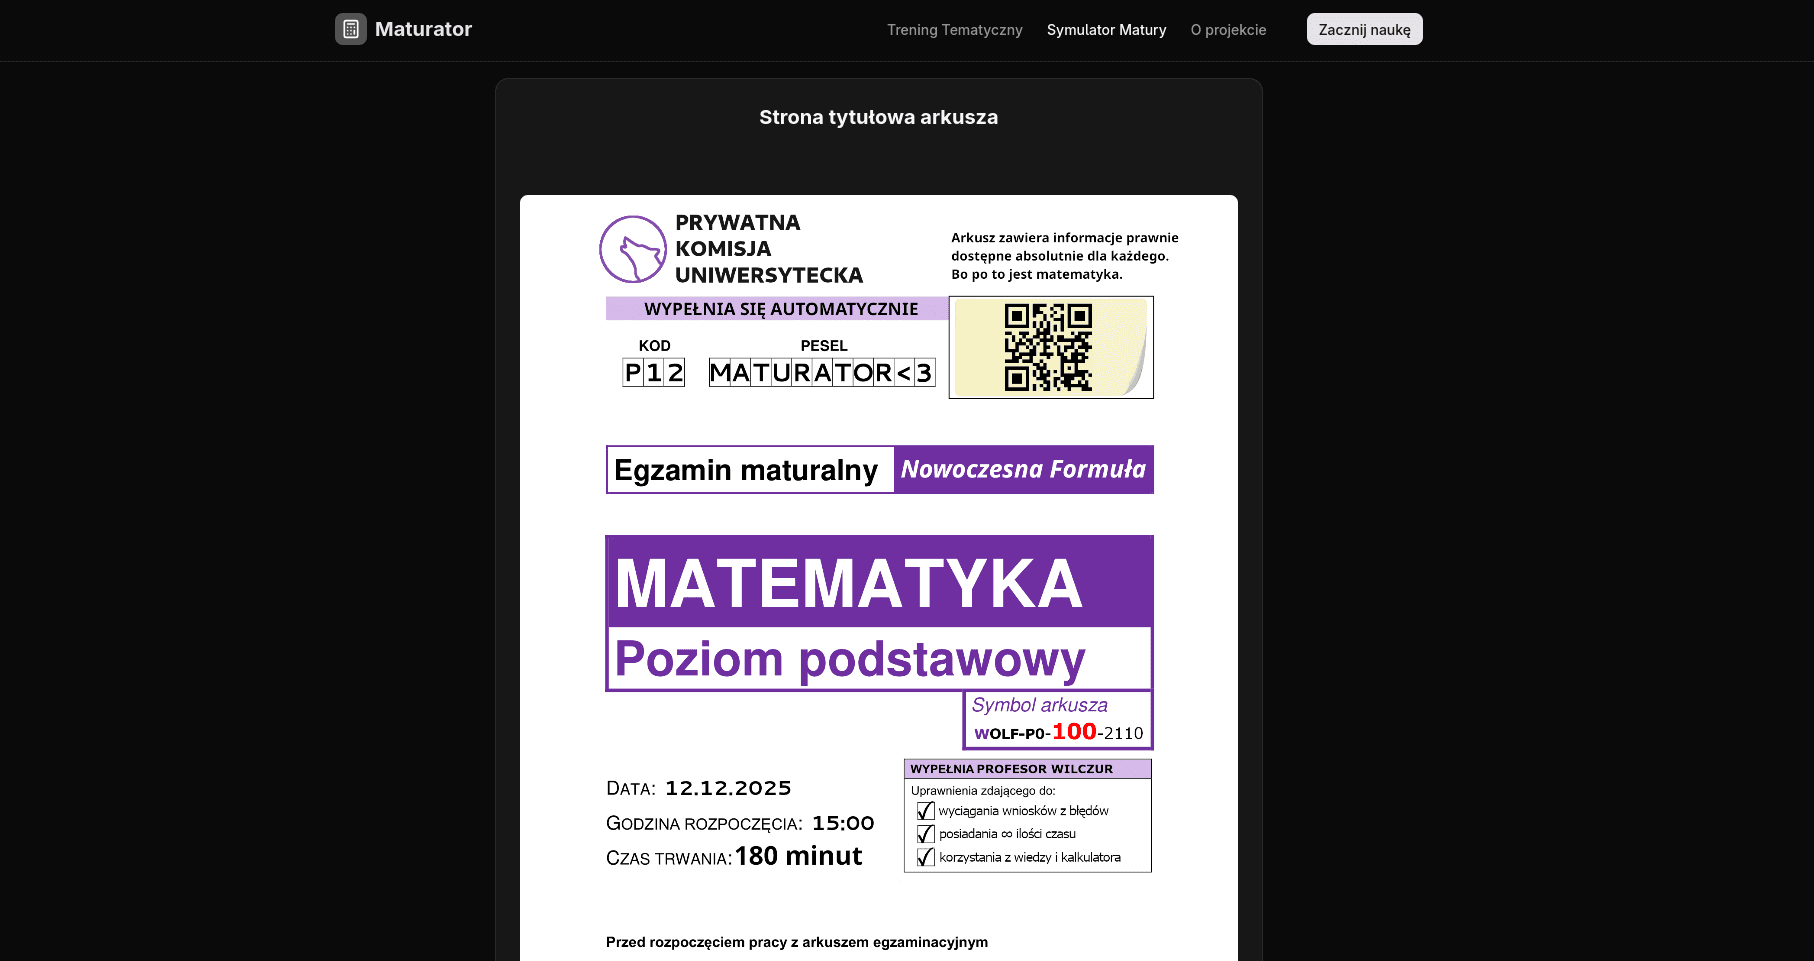Click the Nowoczesna Formuła badge
1814x961 pixels.
1023,469
